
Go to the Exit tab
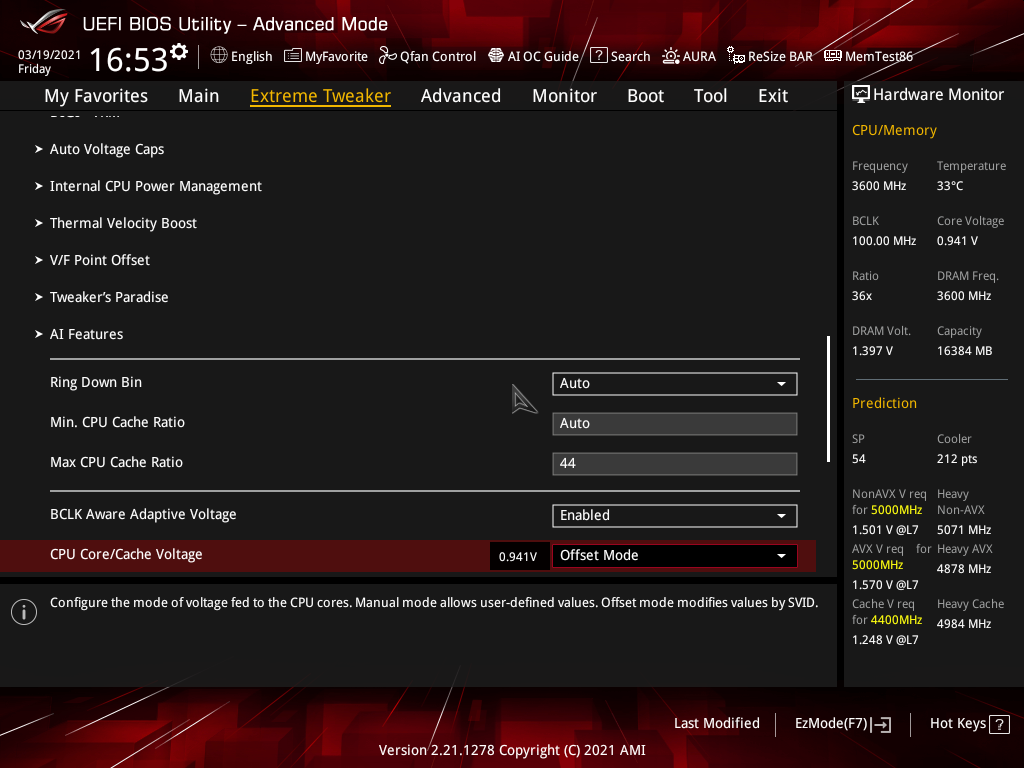coord(773,96)
